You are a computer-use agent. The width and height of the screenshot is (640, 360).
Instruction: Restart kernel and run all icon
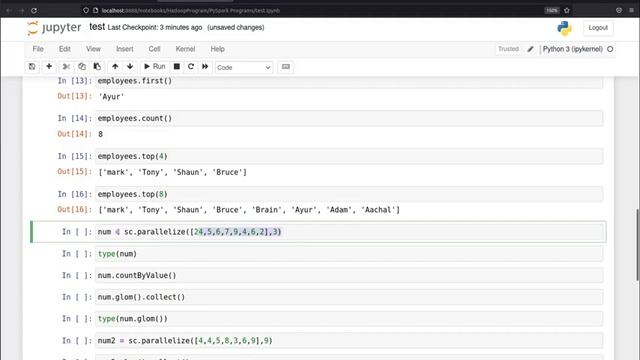(205, 67)
